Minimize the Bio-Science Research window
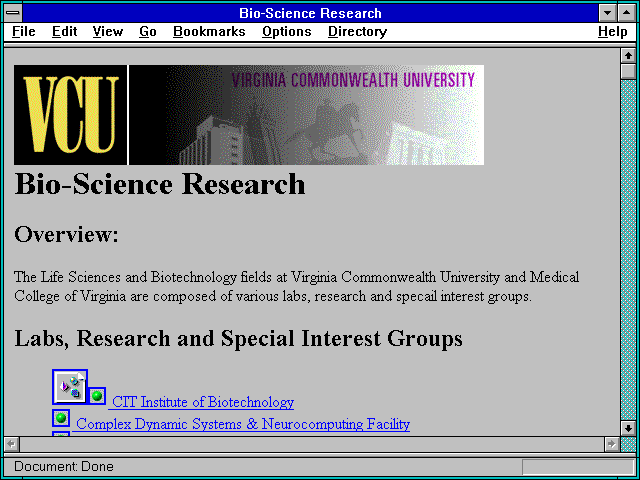This screenshot has width=640, height=480. (x=607, y=13)
